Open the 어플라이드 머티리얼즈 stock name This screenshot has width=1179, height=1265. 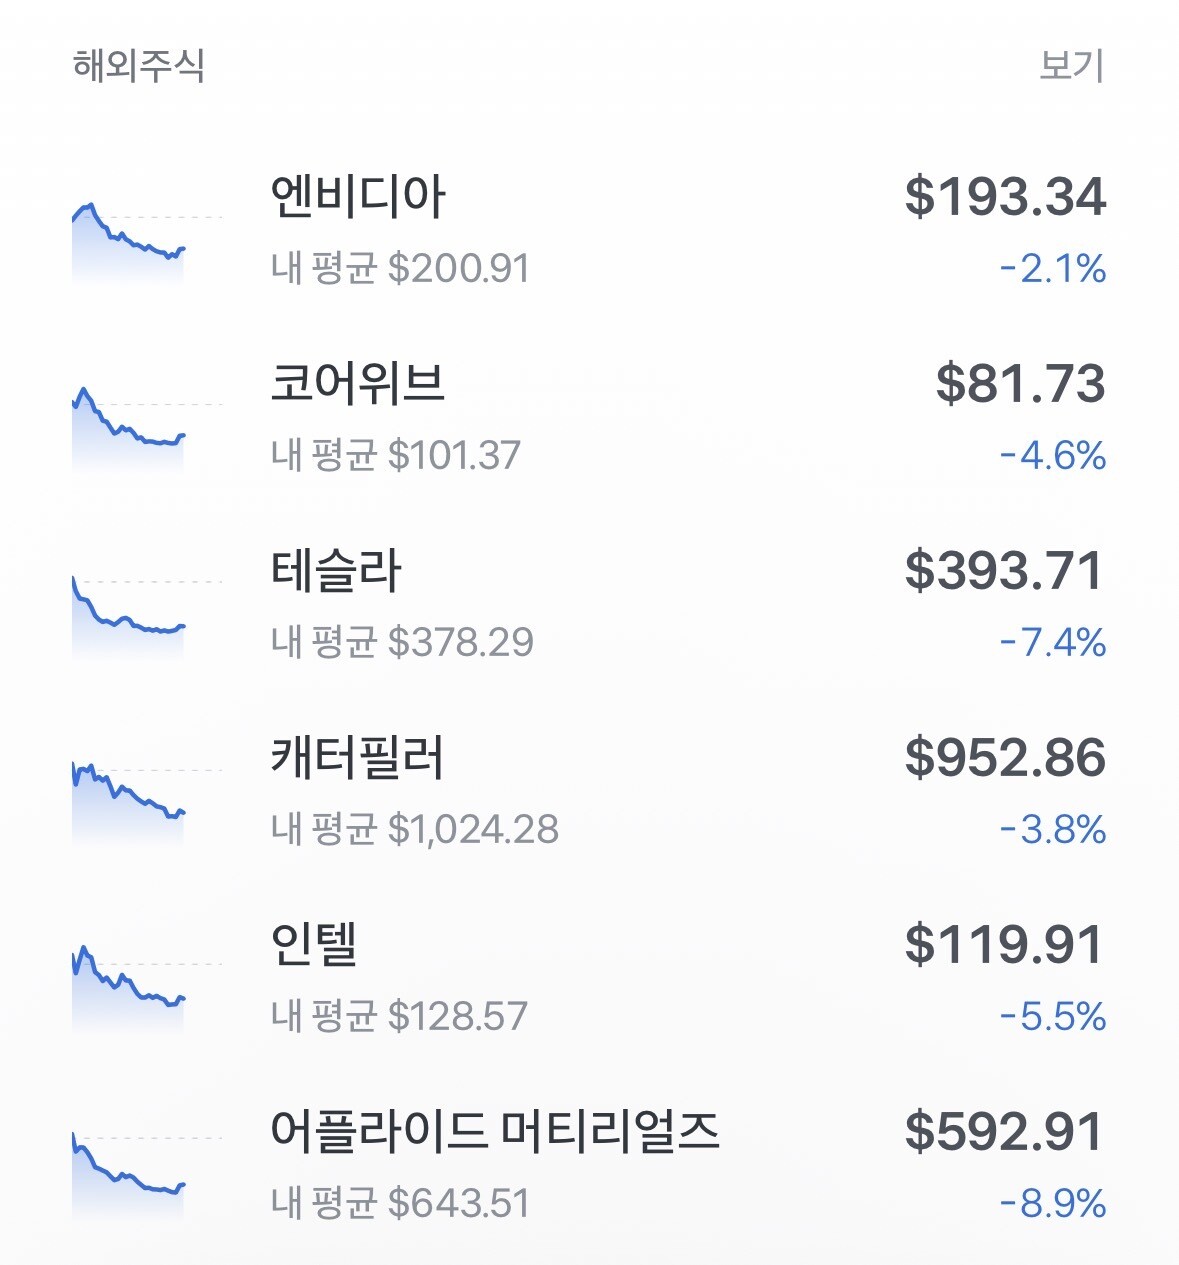click(x=495, y=1131)
